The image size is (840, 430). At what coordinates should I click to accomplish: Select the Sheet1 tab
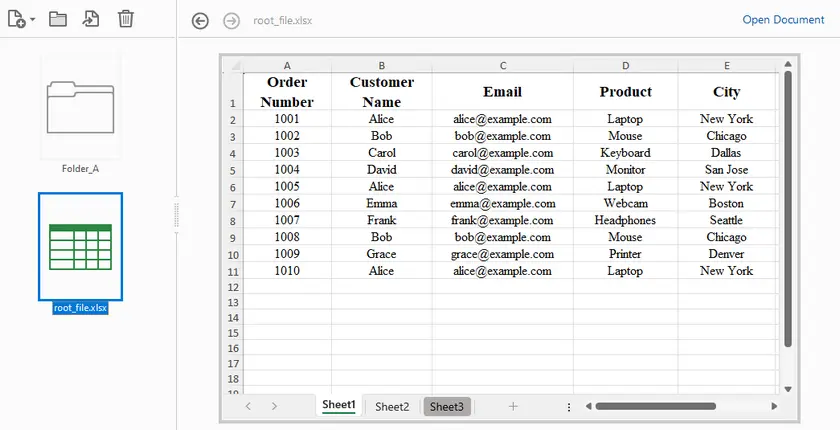click(338, 406)
